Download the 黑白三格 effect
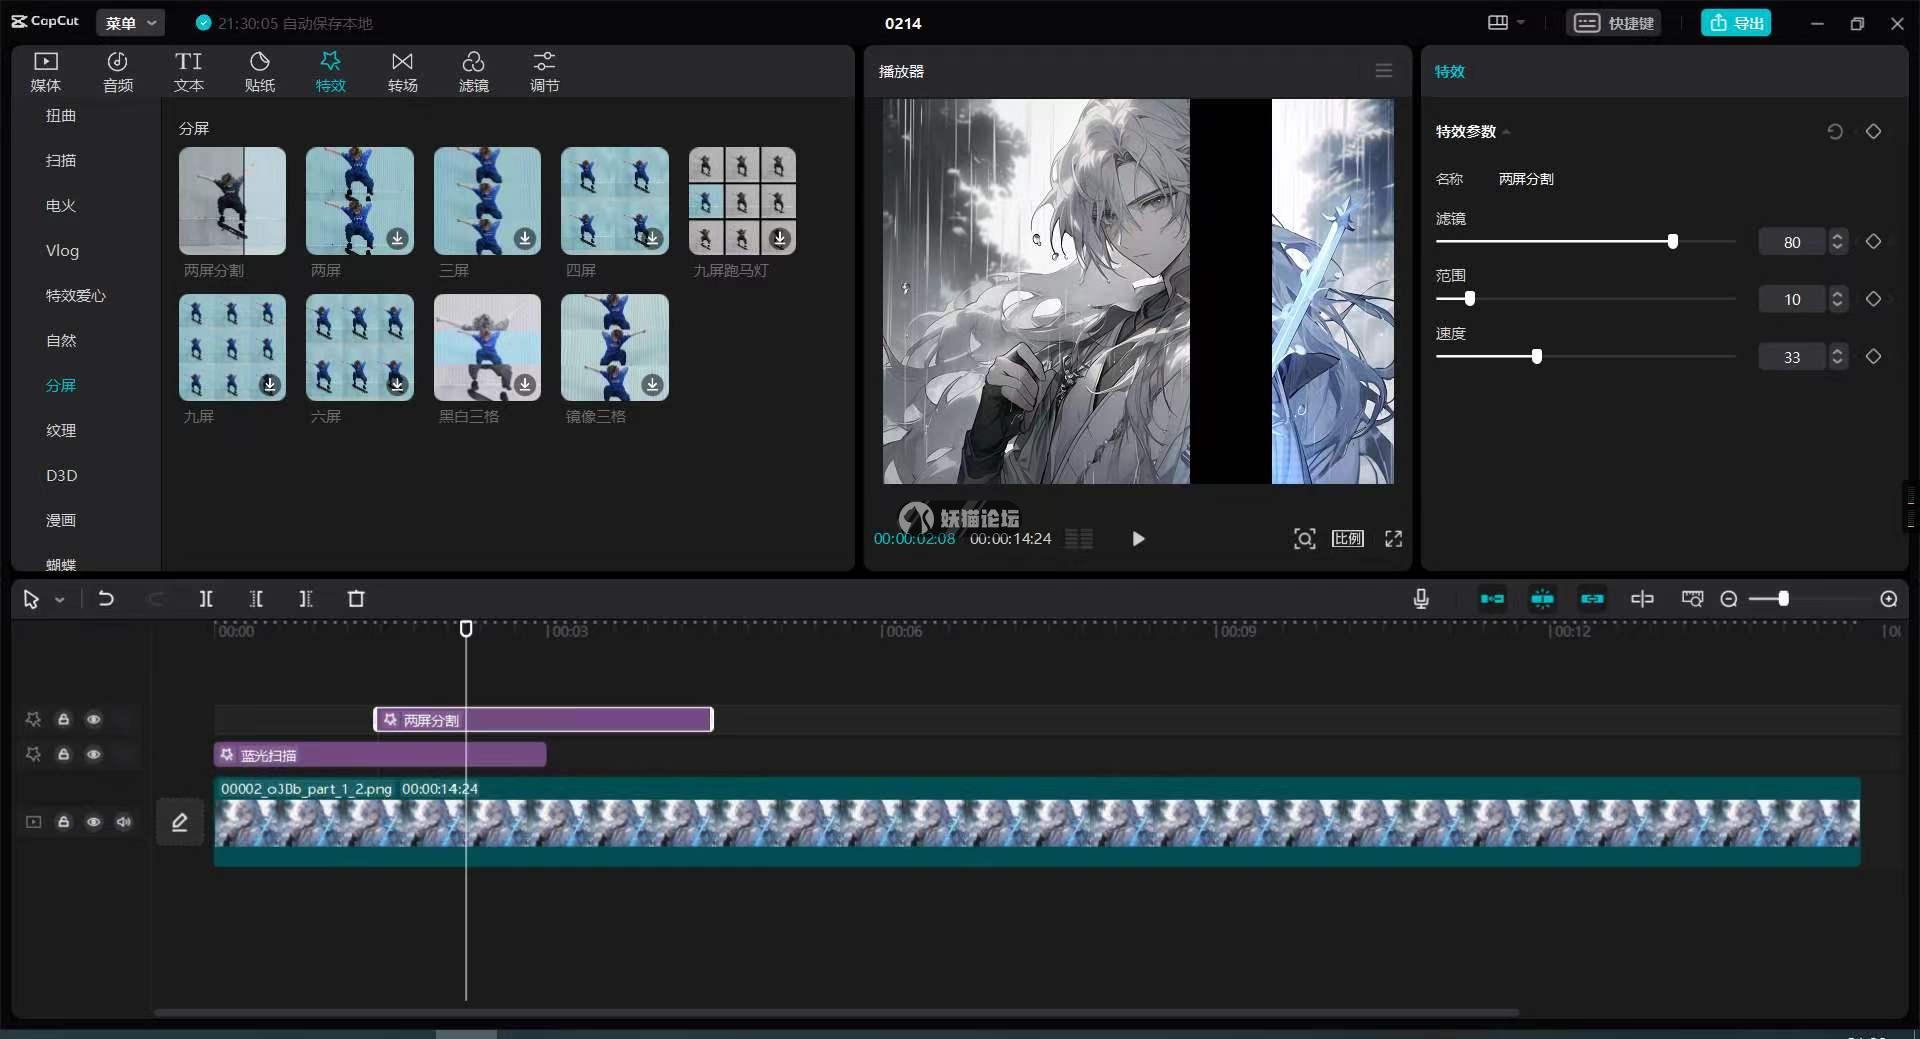This screenshot has width=1920, height=1039. [524, 385]
